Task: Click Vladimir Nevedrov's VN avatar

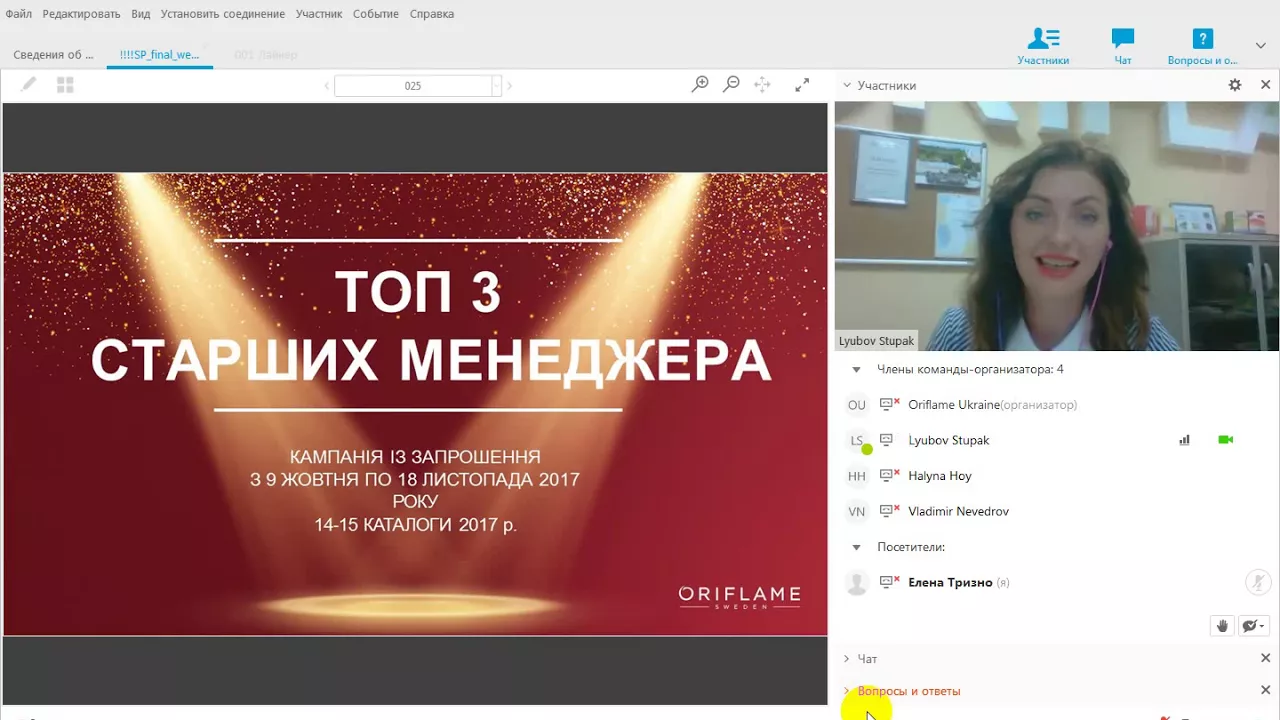Action: coord(857,511)
